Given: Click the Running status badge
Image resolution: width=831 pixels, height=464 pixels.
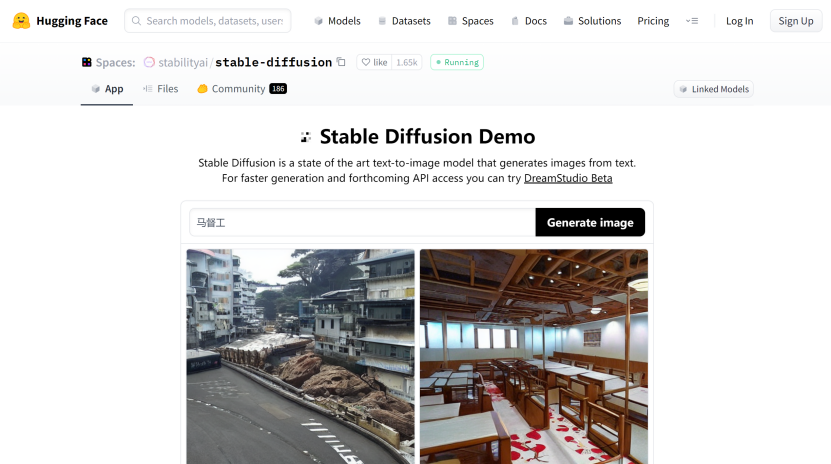Looking at the screenshot, I should point(457,62).
